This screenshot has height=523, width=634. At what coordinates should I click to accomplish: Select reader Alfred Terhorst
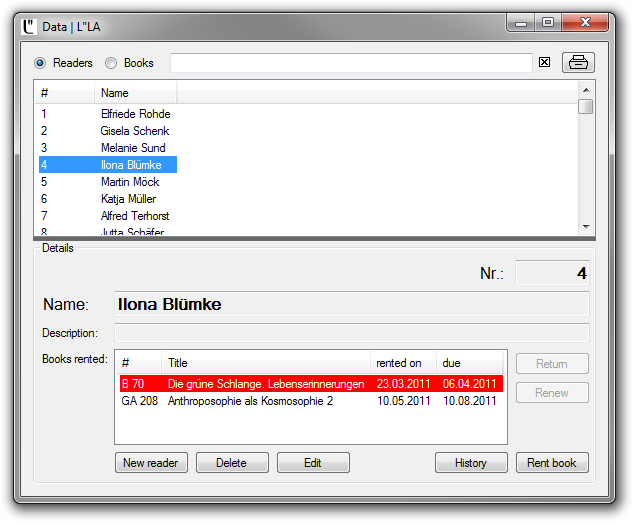pos(135,216)
